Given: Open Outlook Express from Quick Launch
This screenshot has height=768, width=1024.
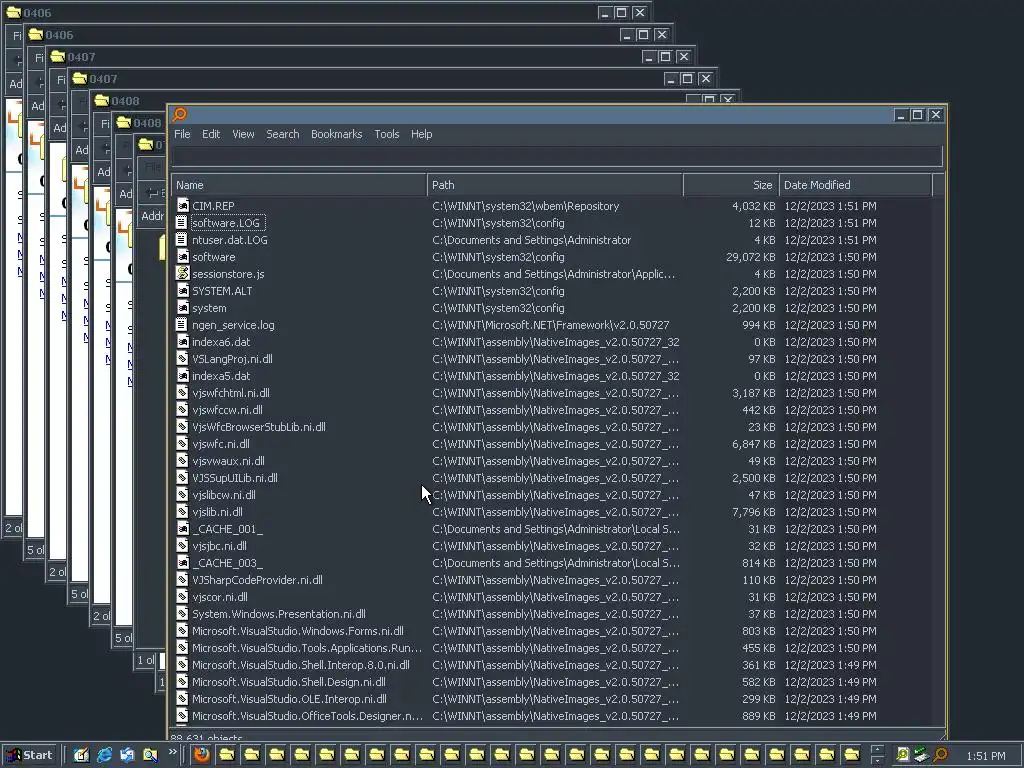Looking at the screenshot, I should 127,755.
